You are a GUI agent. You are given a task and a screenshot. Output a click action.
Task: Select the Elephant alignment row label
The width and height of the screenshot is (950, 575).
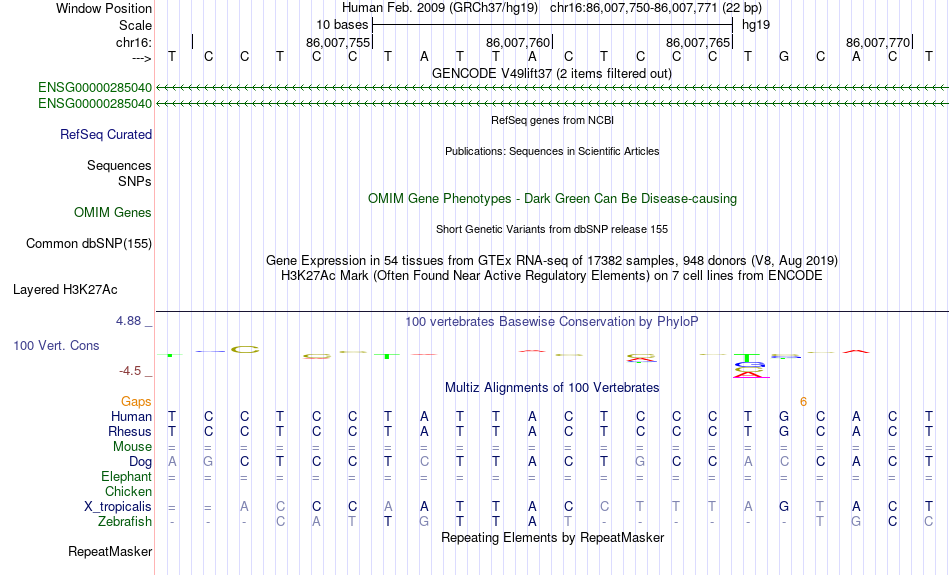(x=126, y=477)
